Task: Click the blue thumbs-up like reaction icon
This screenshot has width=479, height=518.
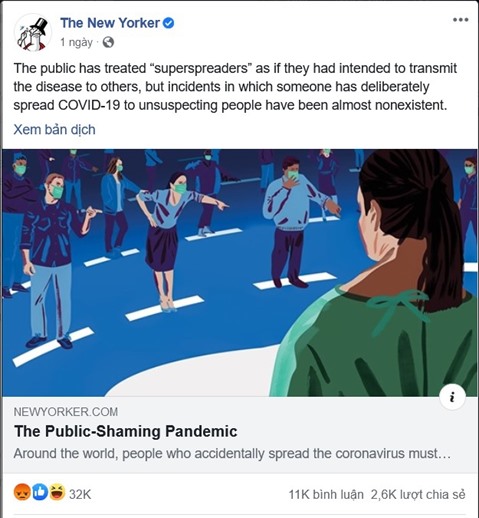Action: click(40, 492)
